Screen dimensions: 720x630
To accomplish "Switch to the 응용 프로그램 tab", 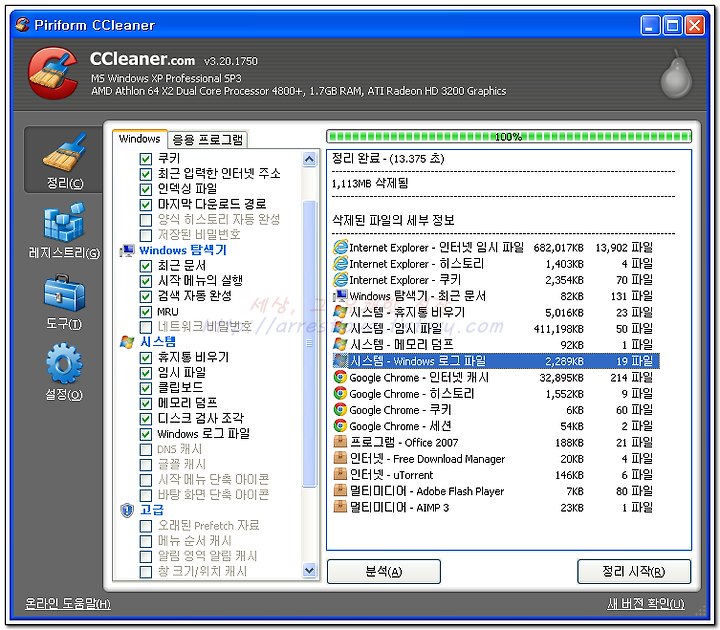I will coord(208,140).
